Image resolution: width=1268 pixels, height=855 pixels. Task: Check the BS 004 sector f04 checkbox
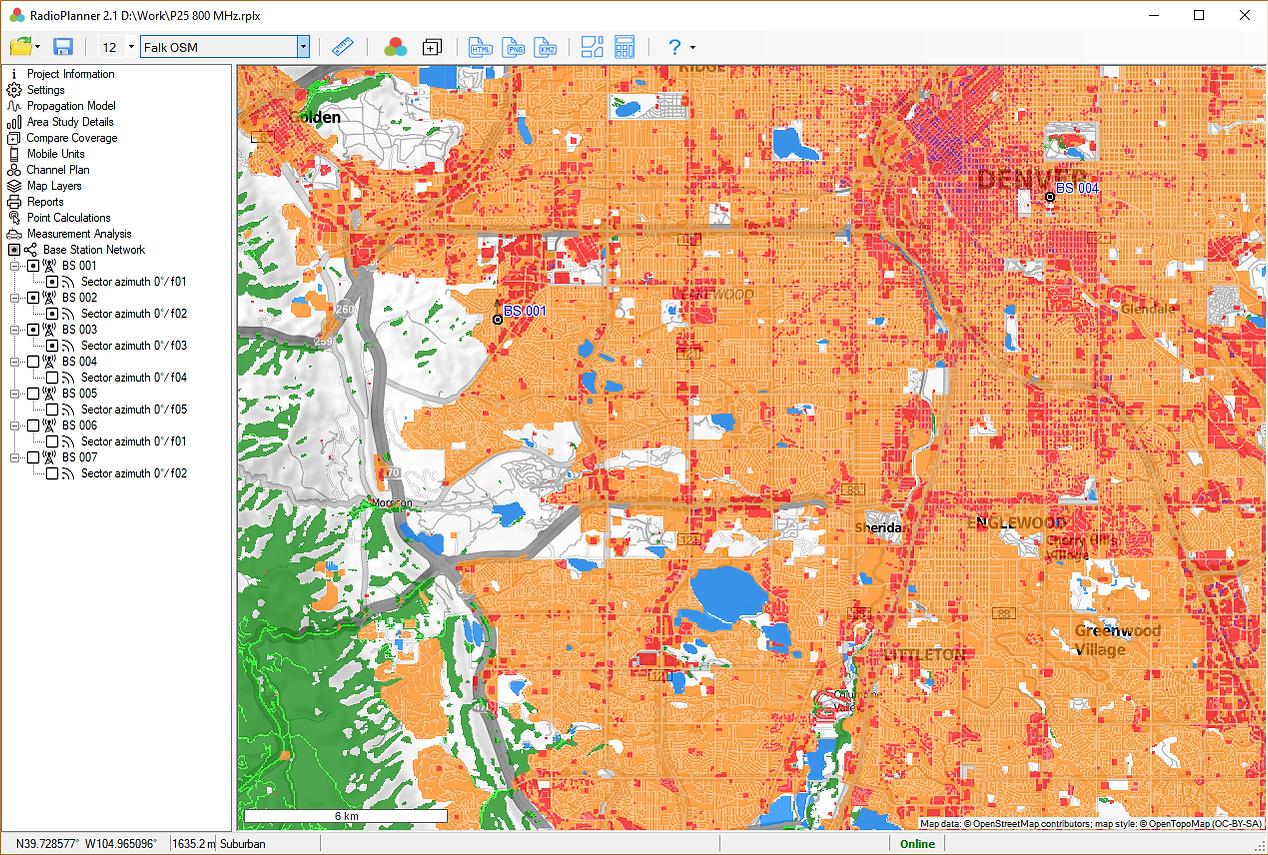click(x=52, y=378)
